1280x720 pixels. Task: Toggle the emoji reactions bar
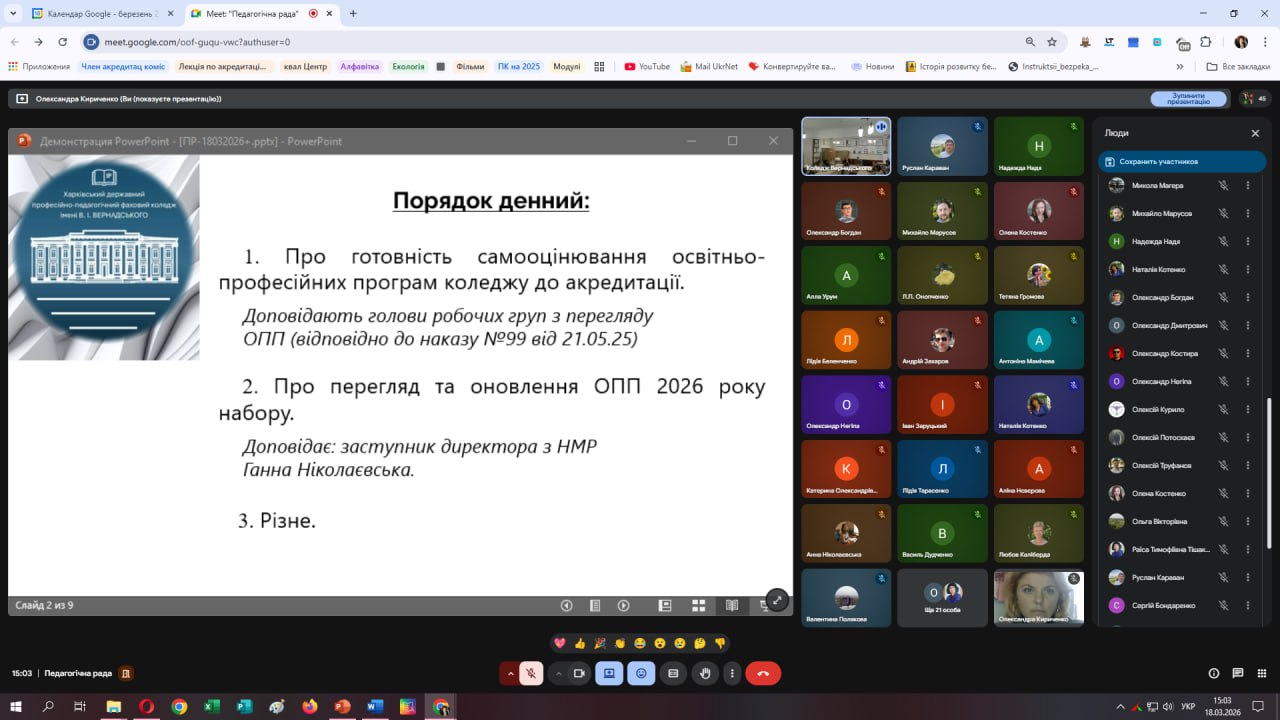641,674
